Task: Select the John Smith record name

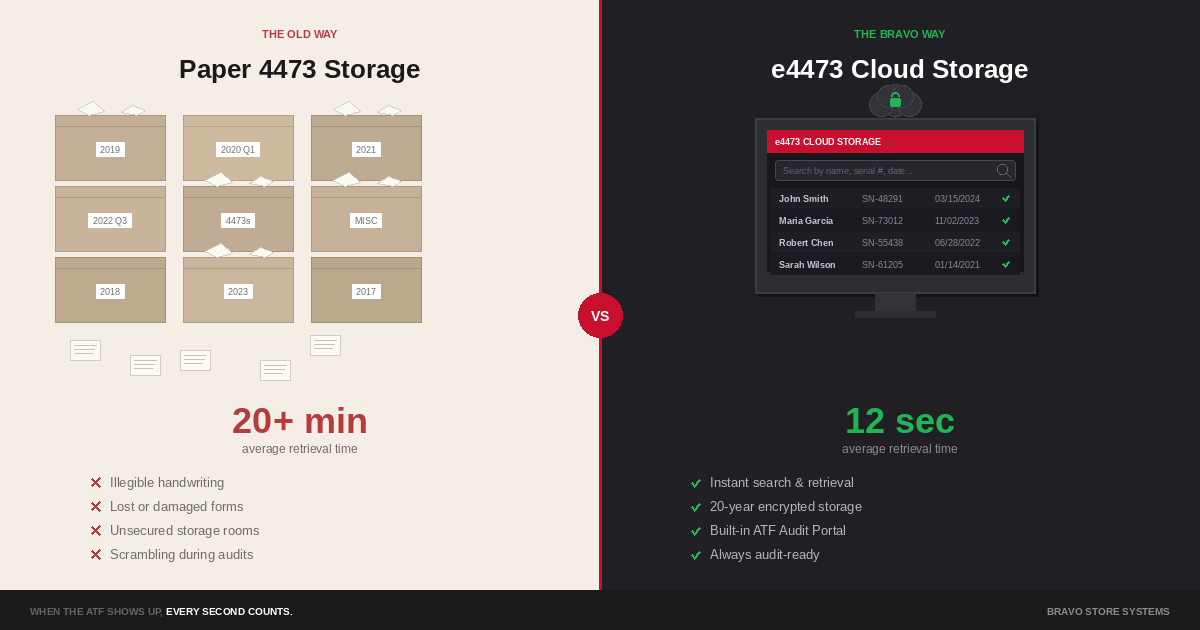Action: pyautogui.click(x=803, y=199)
